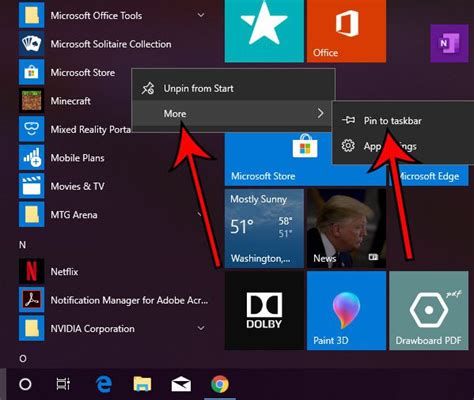Launch Netflix from its red N icon
Viewport: 474px width, 400px height.
tap(31, 271)
